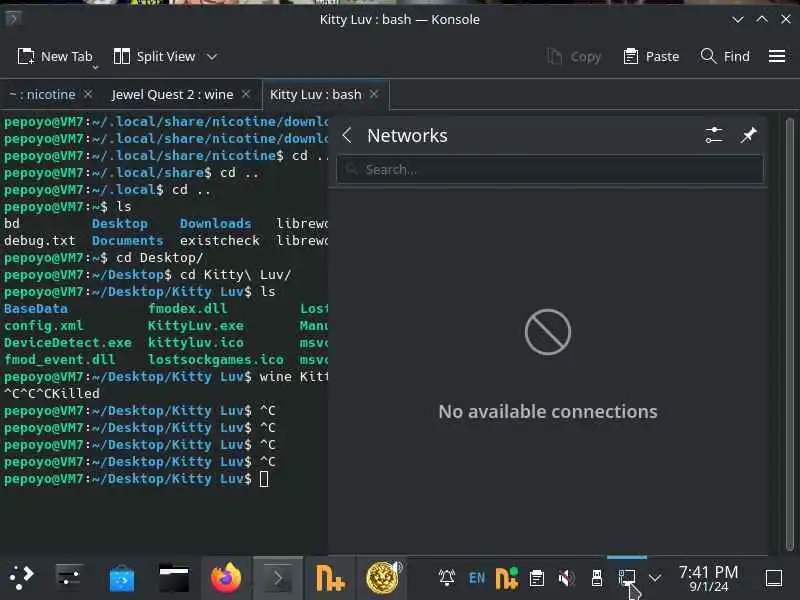Open the lion icon game window
Viewport: 800px width, 600px height.
click(383, 578)
